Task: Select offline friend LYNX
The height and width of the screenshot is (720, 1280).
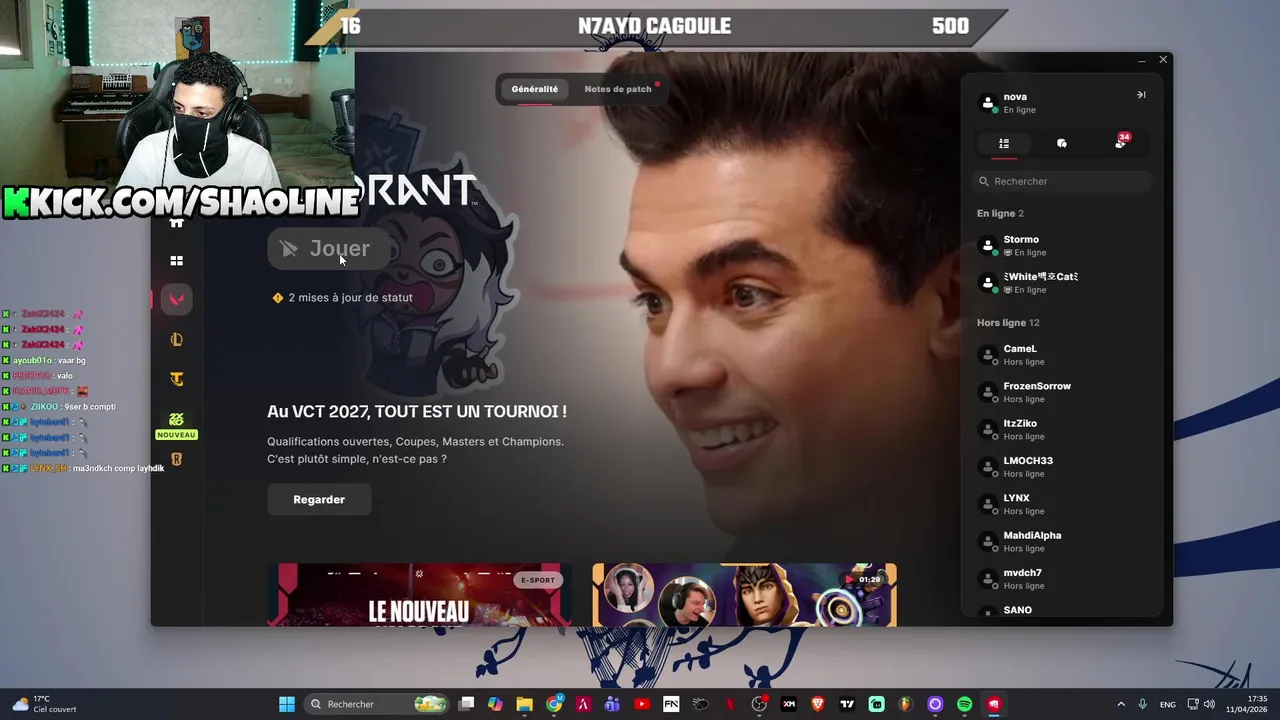Action: [1062, 504]
